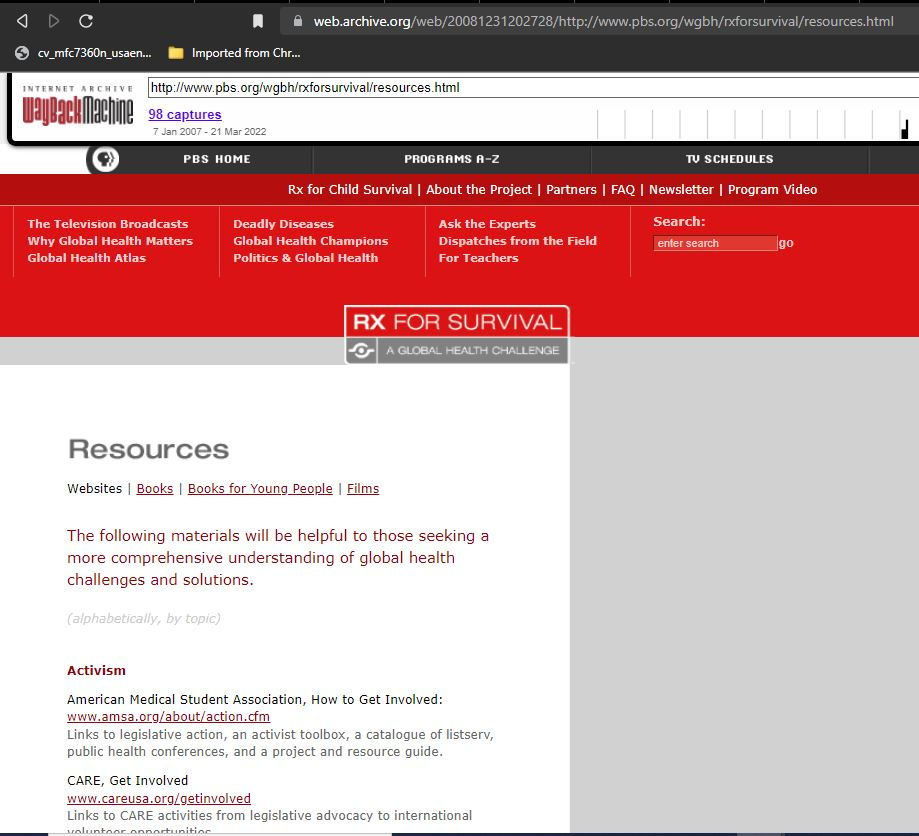919x836 pixels.
Task: Open The Television Broadcasts
Action: [108, 224]
